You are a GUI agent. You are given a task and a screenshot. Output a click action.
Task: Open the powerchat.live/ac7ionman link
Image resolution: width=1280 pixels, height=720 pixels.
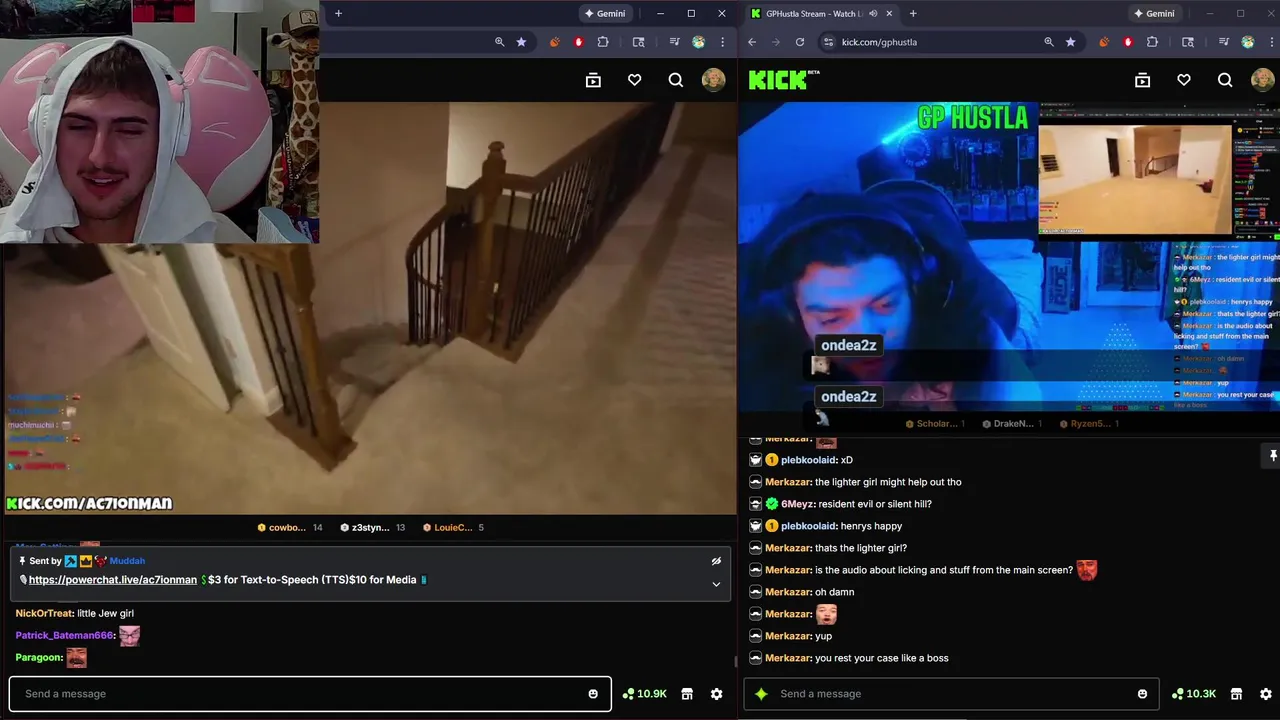[113, 580]
